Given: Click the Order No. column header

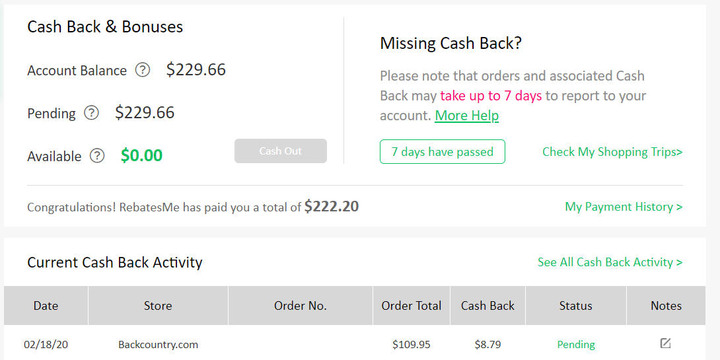Looking at the screenshot, I should point(300,306).
